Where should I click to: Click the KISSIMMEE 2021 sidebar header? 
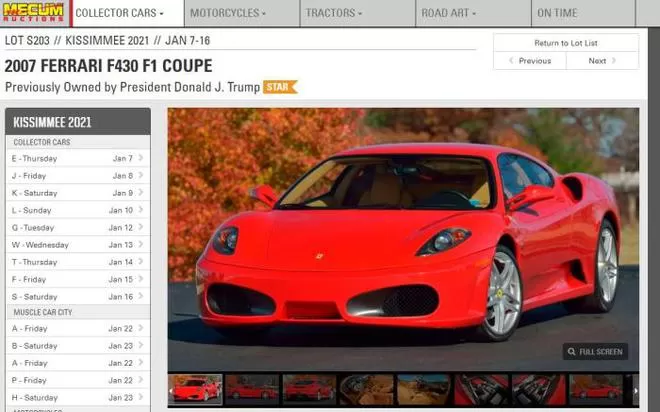pyautogui.click(x=78, y=122)
